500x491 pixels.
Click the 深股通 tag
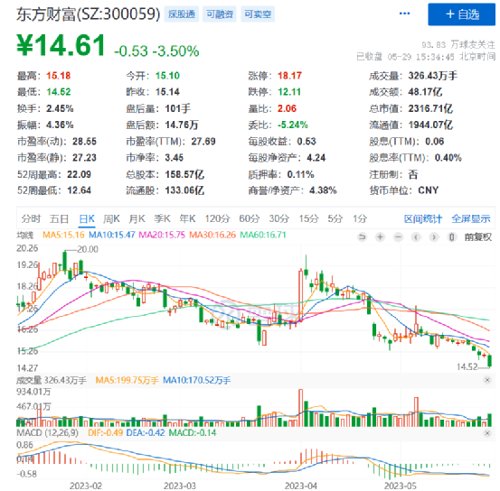181,14
